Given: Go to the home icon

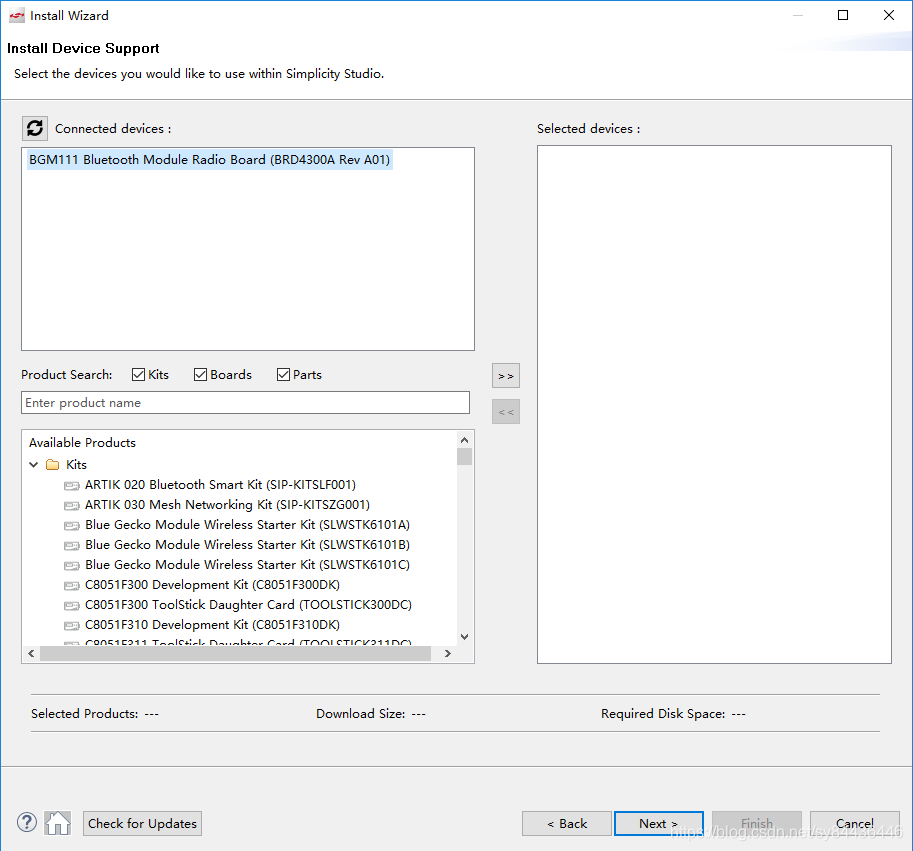Looking at the screenshot, I should pyautogui.click(x=58, y=823).
